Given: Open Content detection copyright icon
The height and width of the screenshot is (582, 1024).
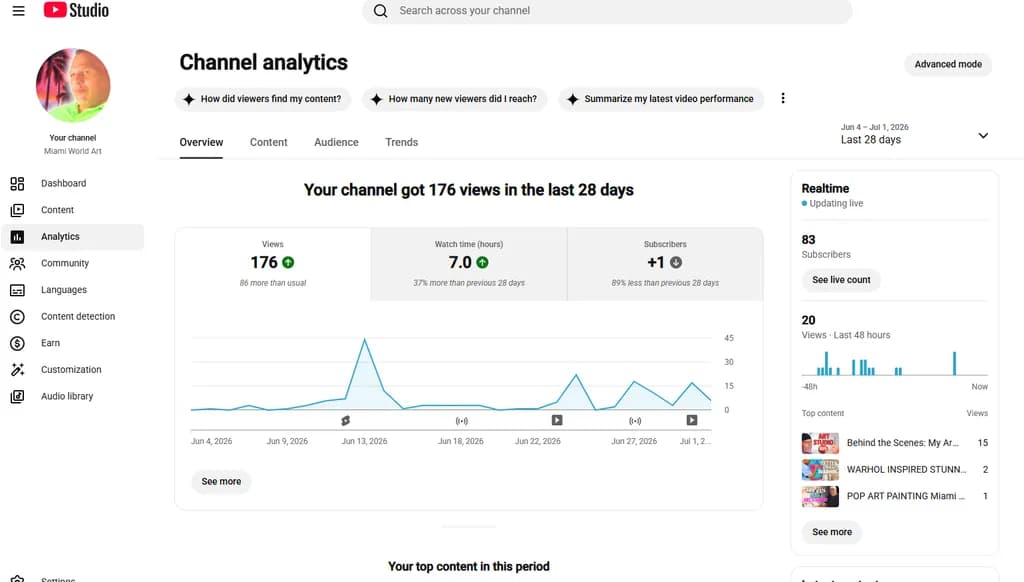Looking at the screenshot, I should pos(18,317).
